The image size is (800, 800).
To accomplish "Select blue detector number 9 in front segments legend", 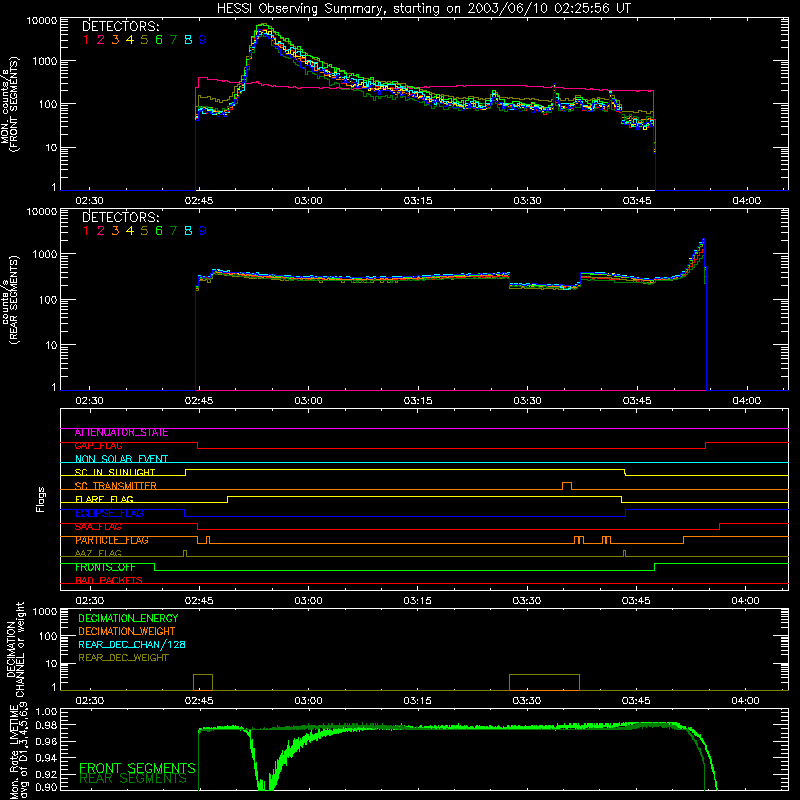I will [x=203, y=40].
